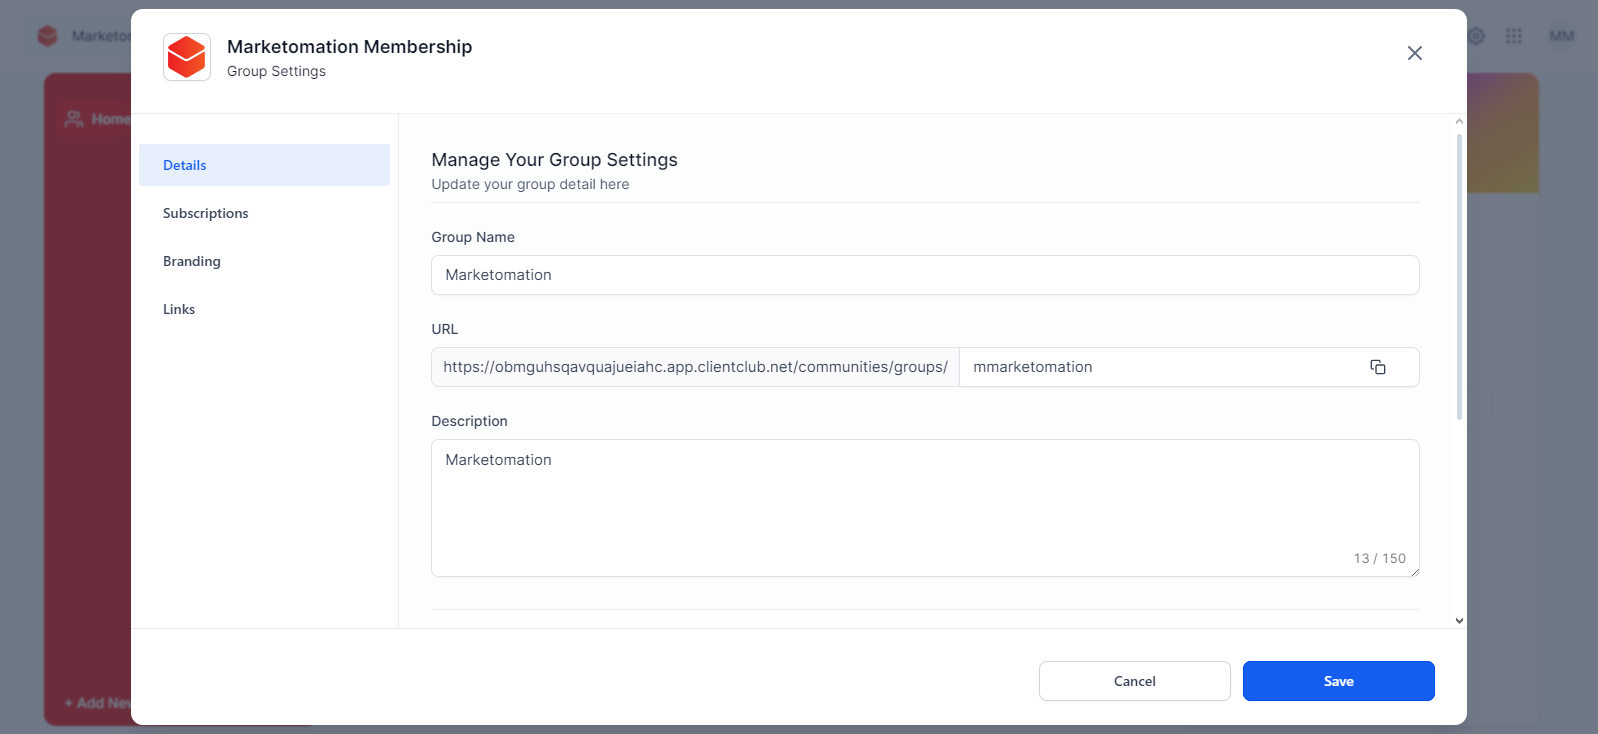Click the settings scrollbar thumb

[x=1459, y=275]
